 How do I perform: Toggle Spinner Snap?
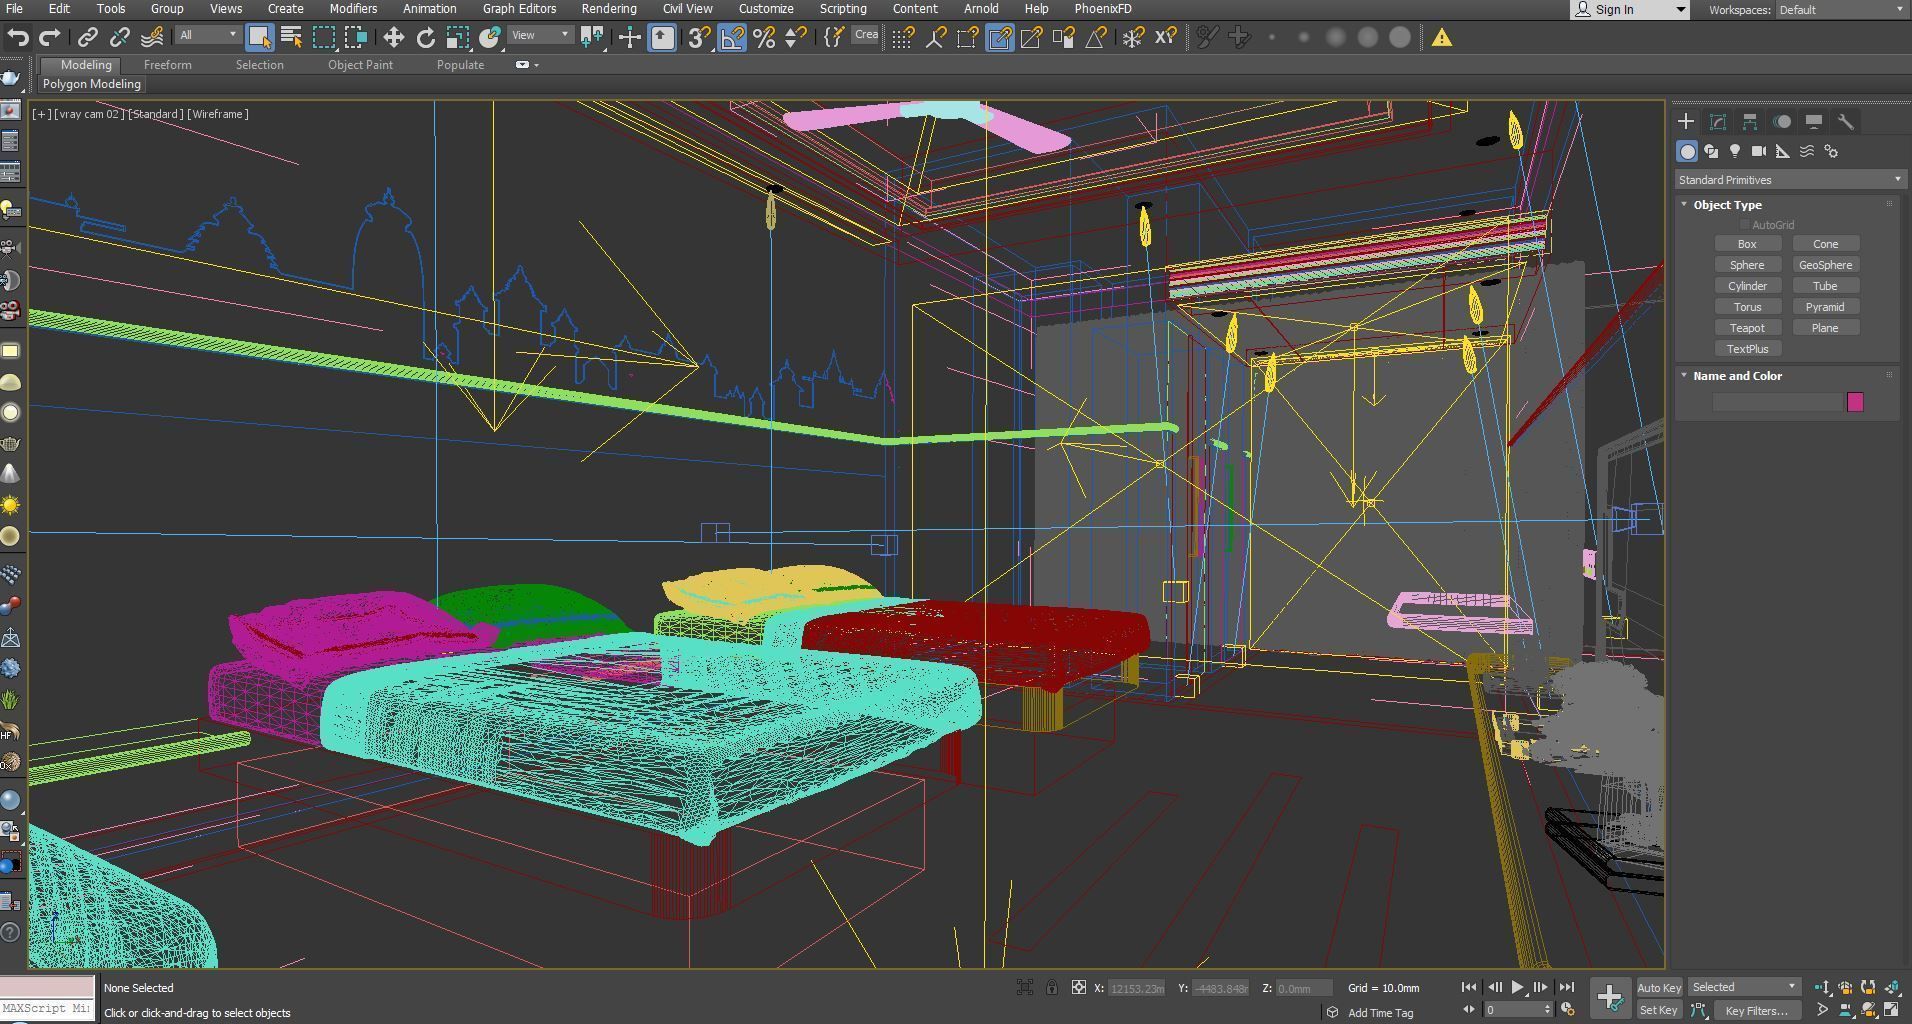coord(796,38)
